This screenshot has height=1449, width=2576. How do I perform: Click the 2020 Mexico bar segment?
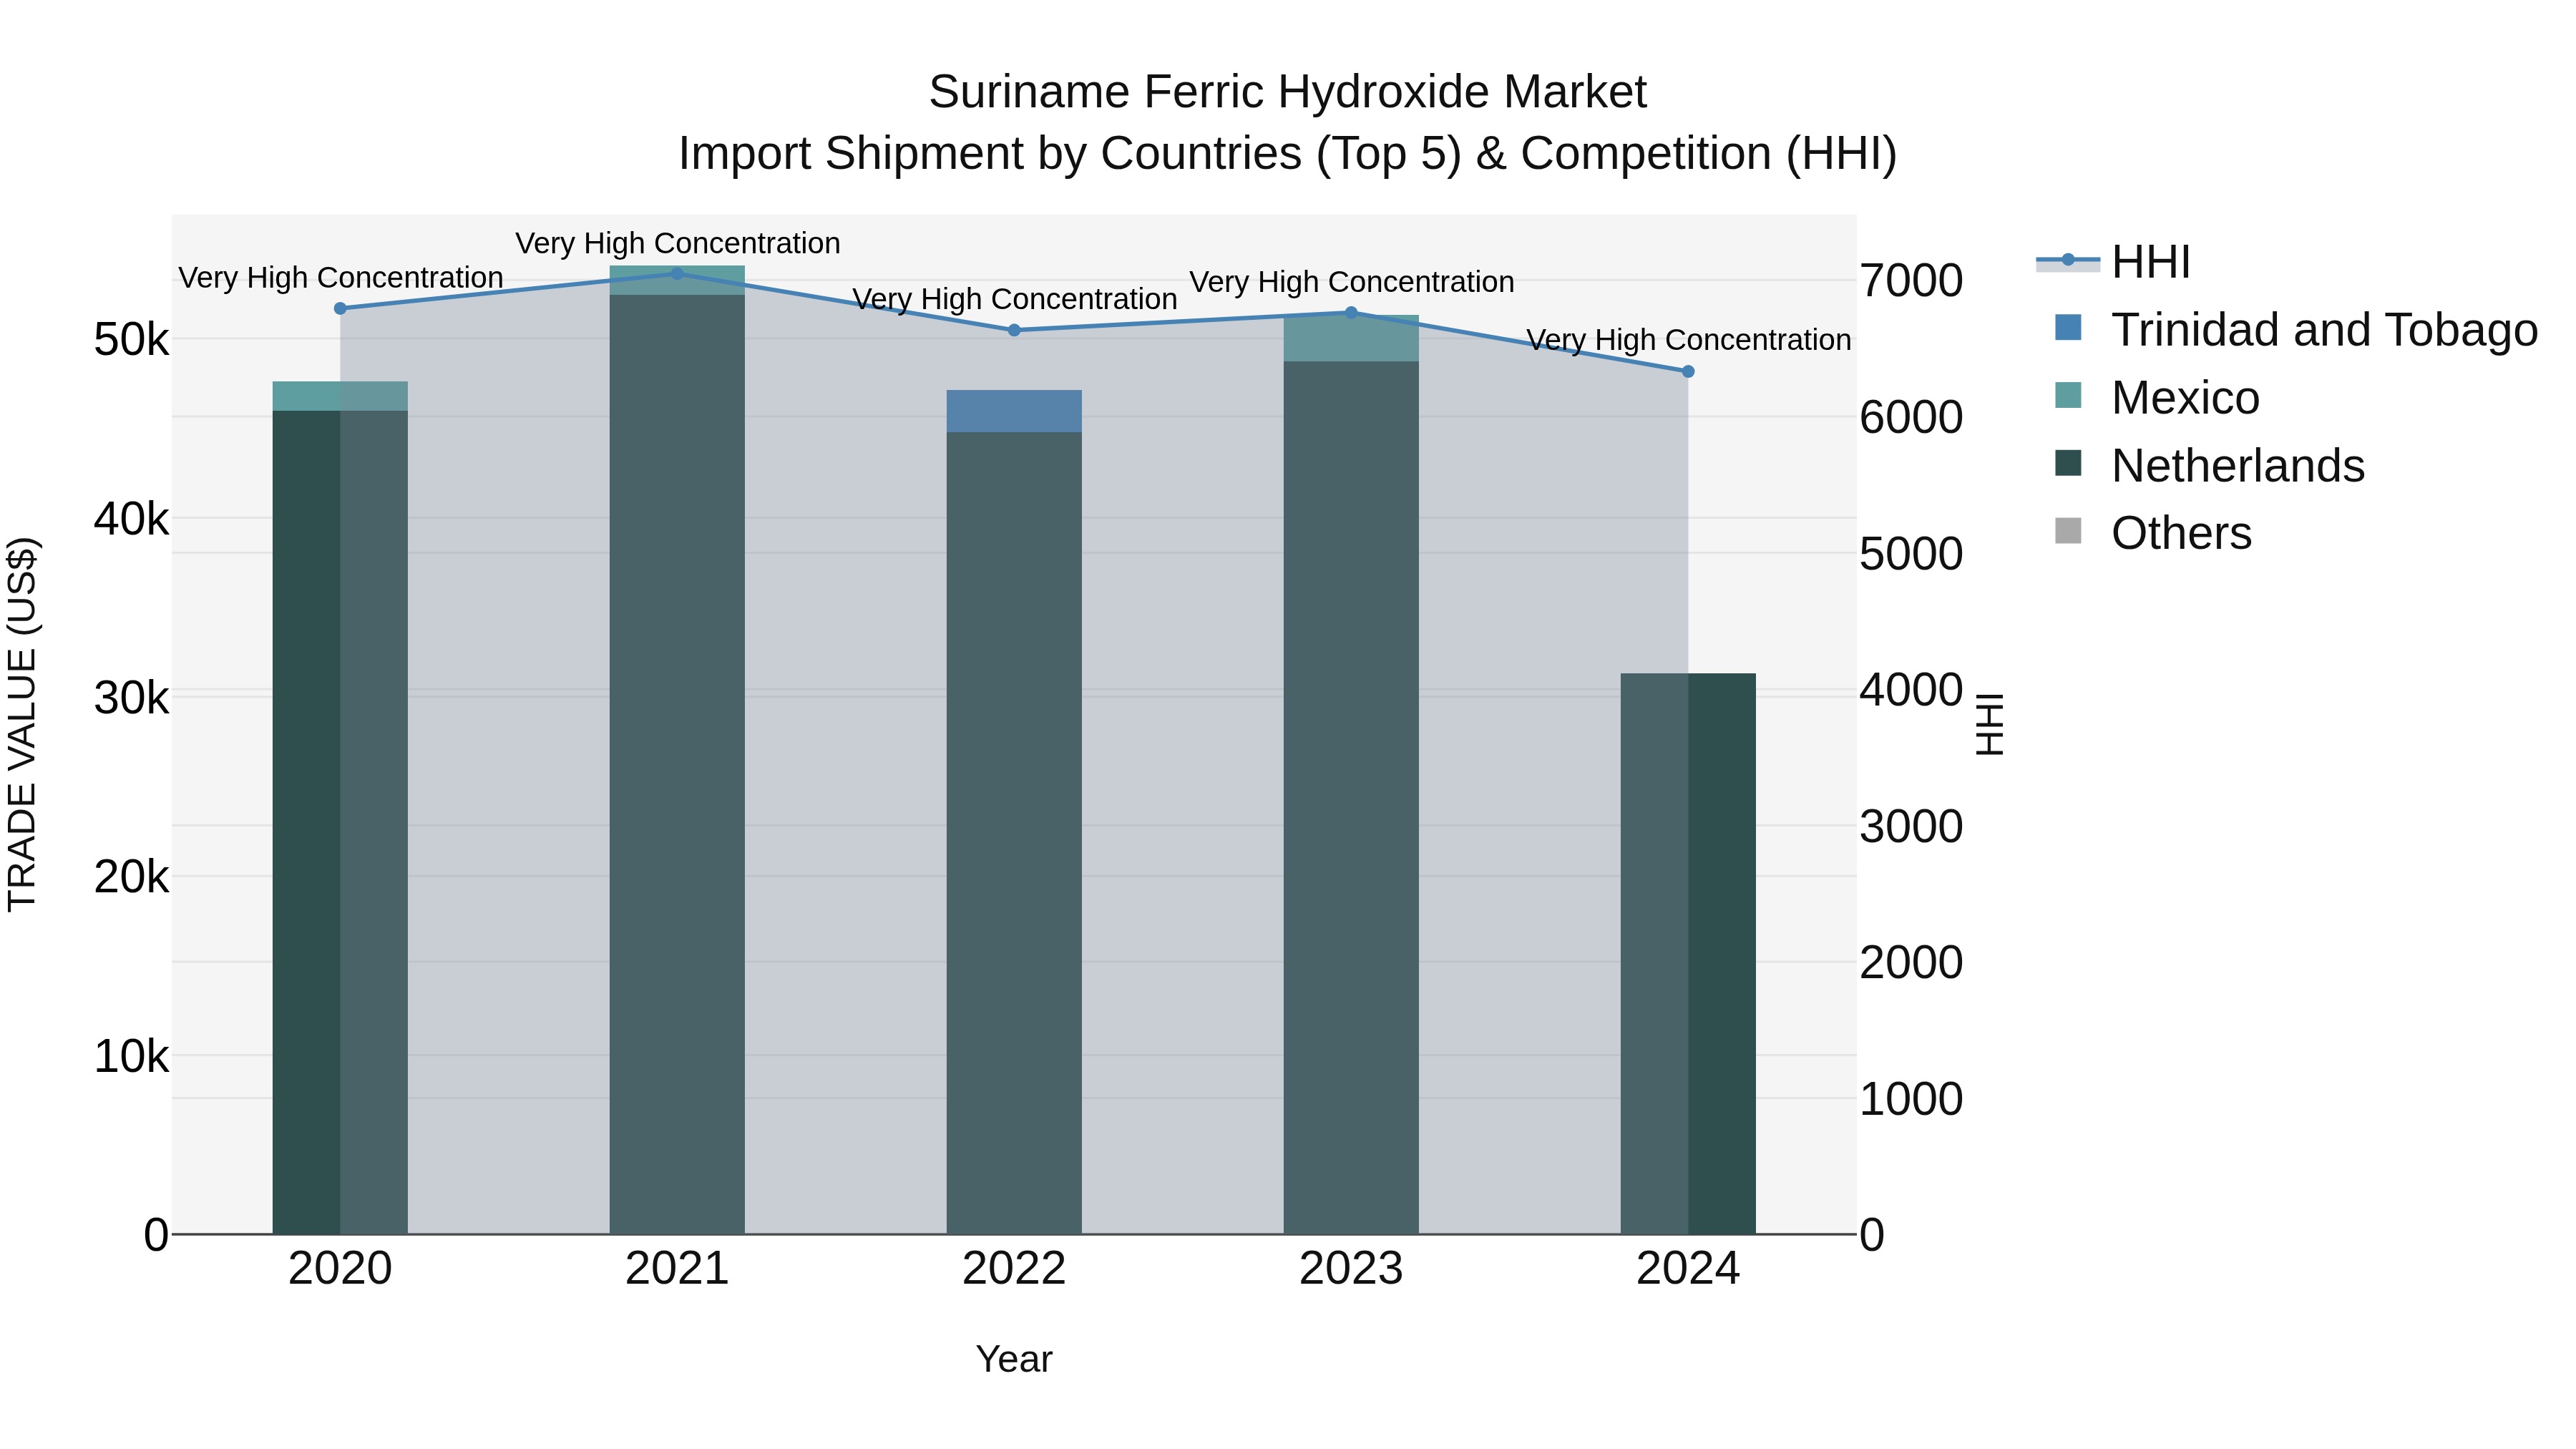[x=340, y=396]
